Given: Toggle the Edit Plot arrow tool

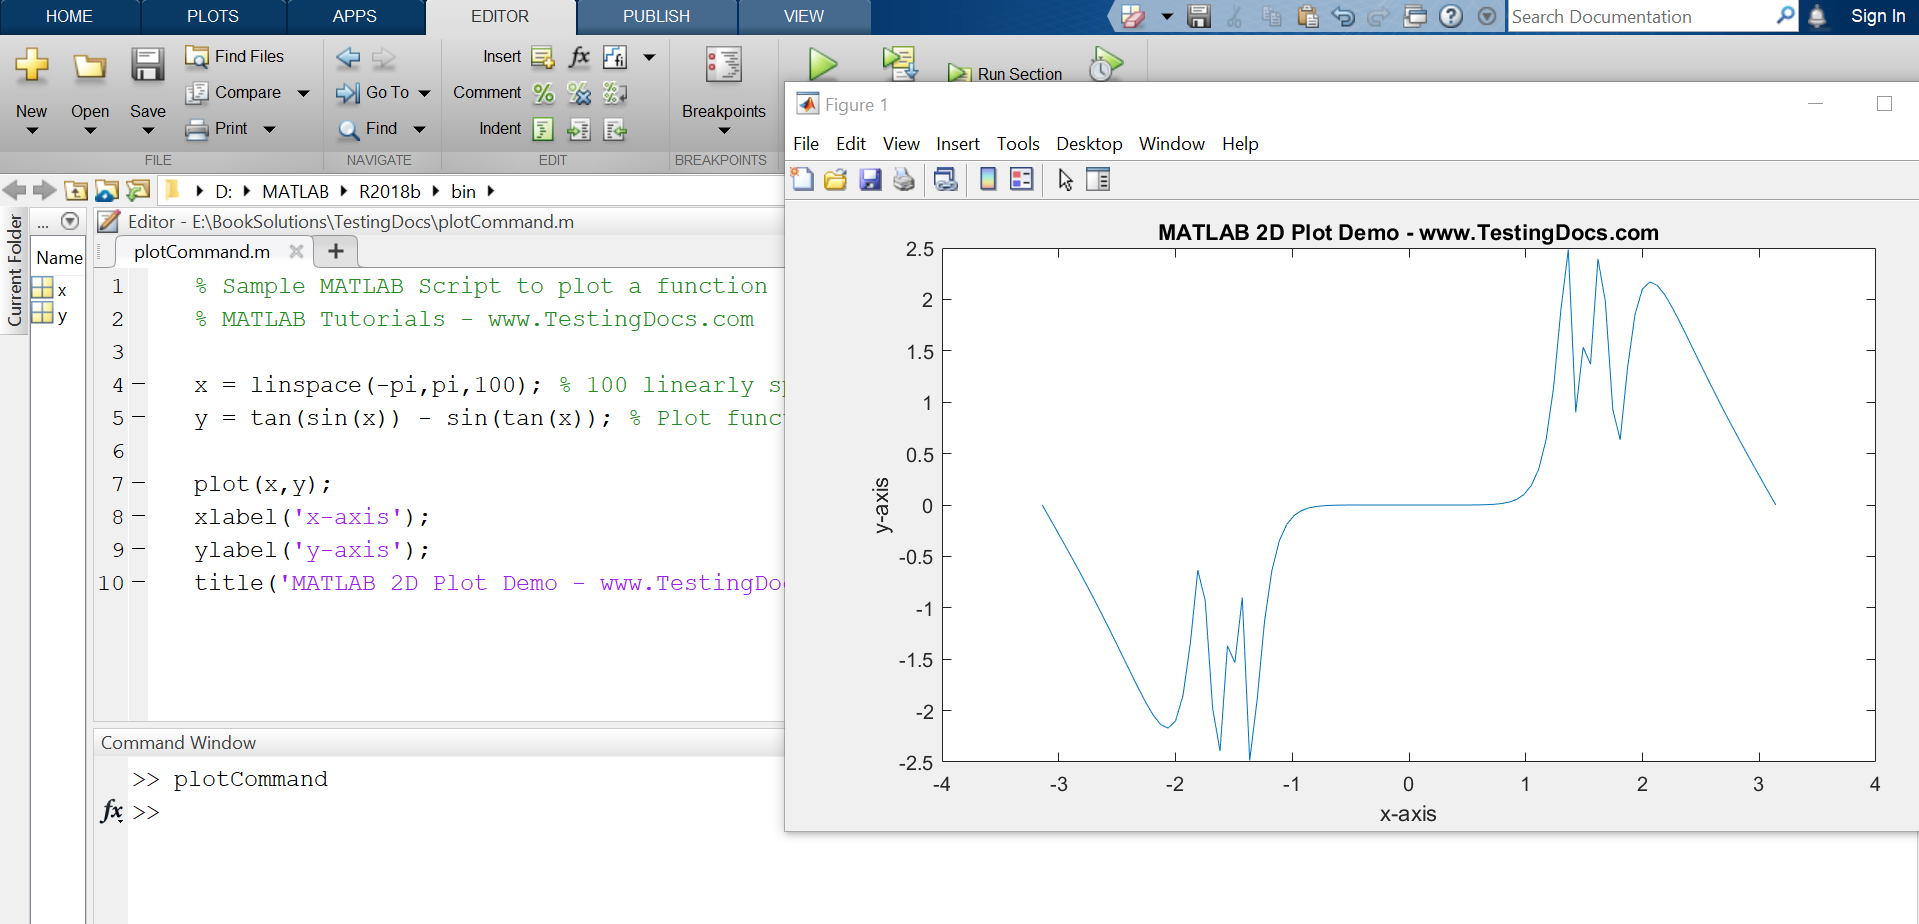Looking at the screenshot, I should coord(1065,180).
